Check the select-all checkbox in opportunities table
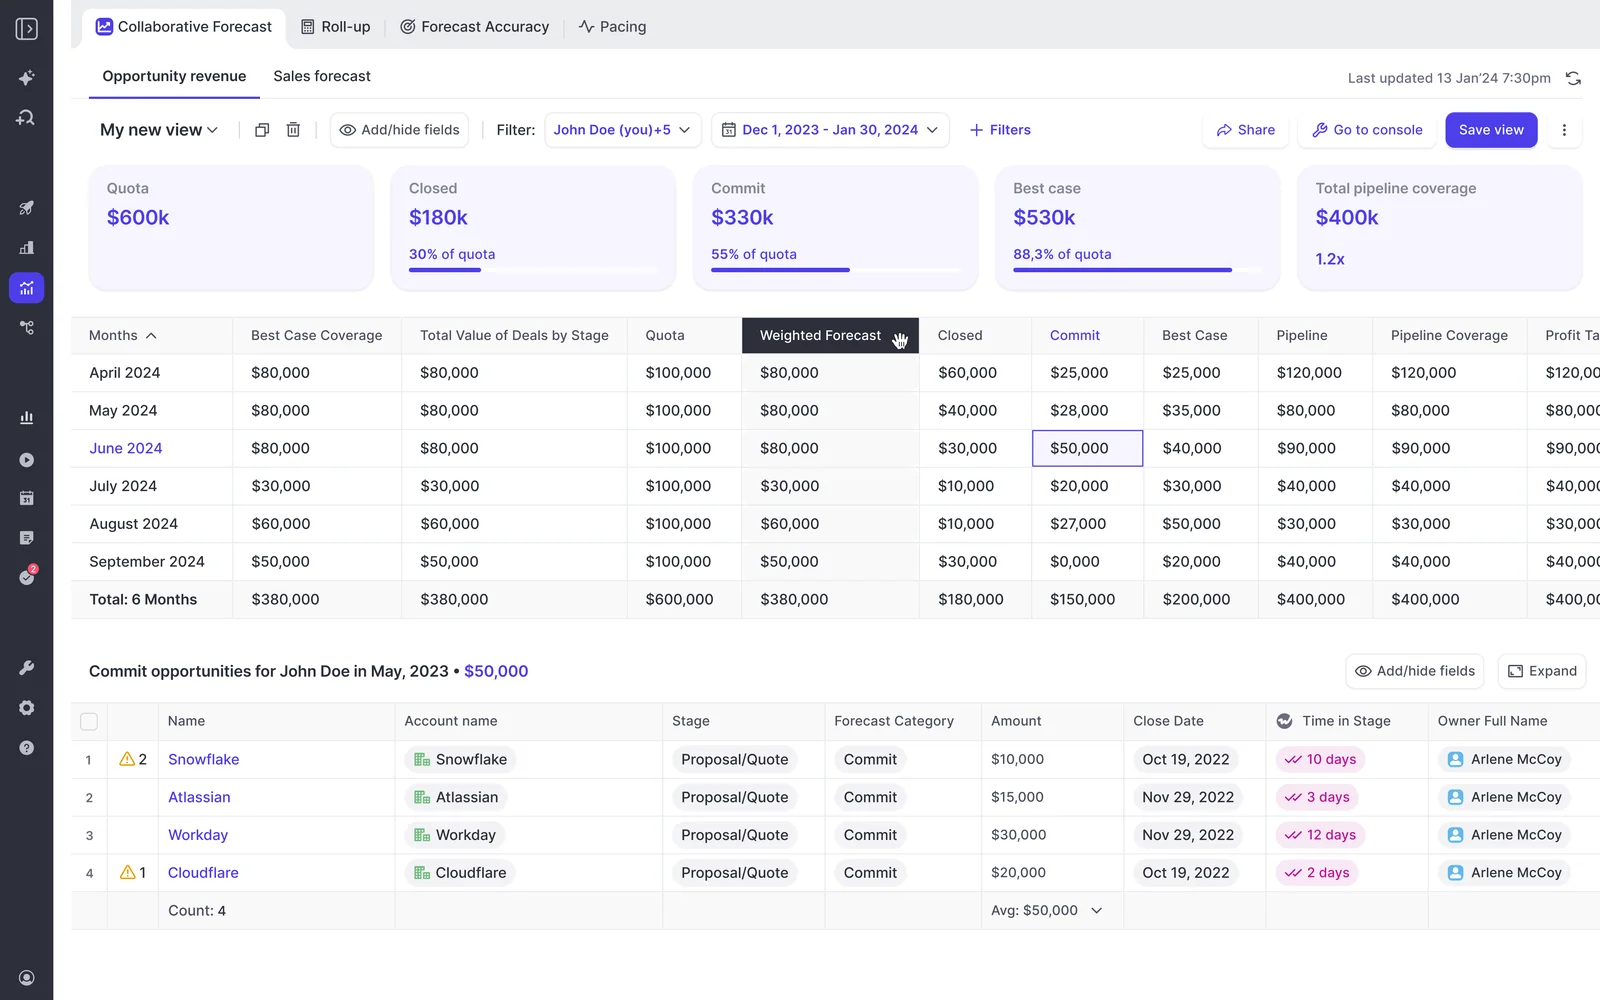This screenshot has width=1600, height=1000. (89, 721)
